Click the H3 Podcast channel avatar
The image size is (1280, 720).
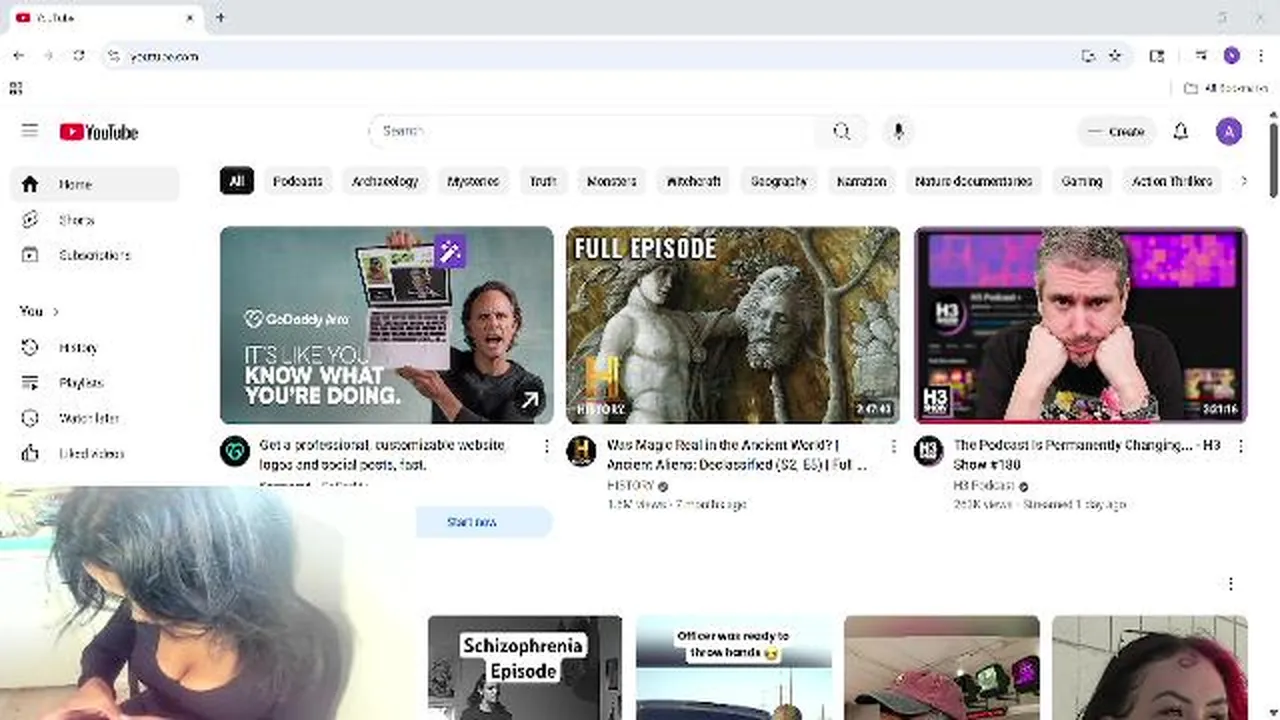(x=928, y=451)
